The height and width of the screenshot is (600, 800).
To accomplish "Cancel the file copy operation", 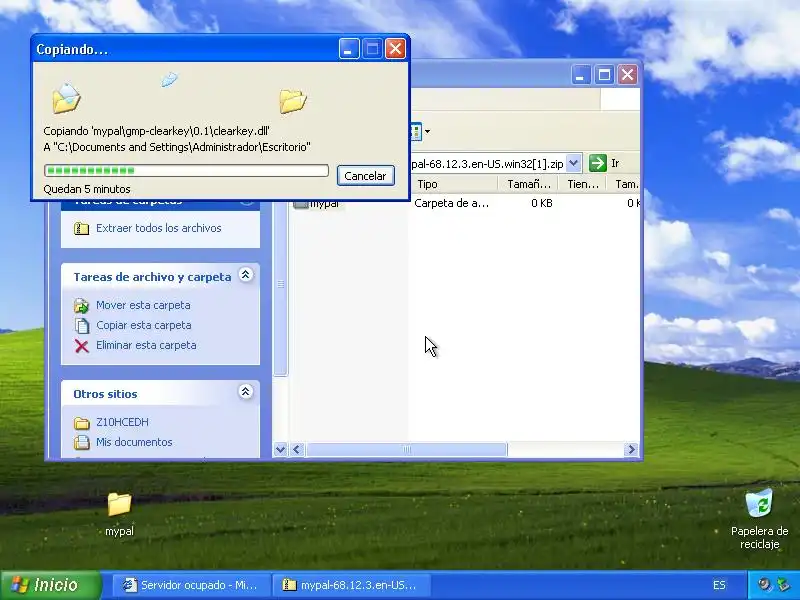I will tap(365, 176).
